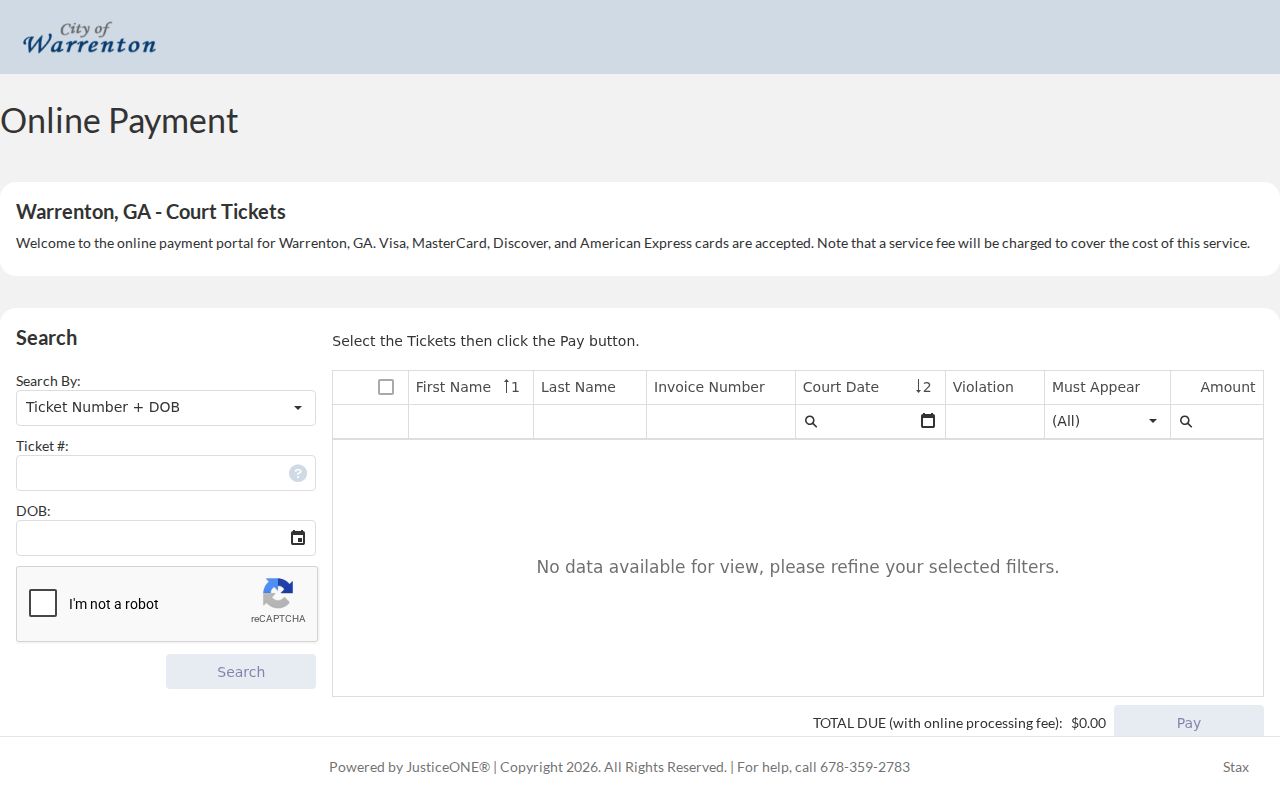Click the Violation filter field

pyautogui.click(x=995, y=421)
